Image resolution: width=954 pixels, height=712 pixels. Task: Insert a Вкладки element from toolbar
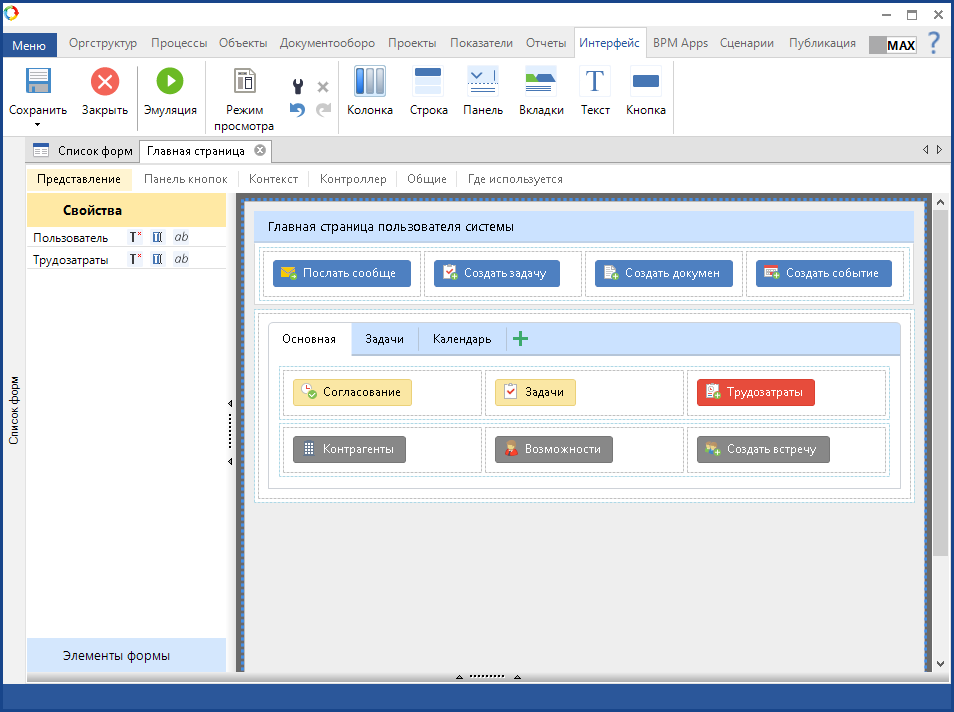pyautogui.click(x=541, y=81)
